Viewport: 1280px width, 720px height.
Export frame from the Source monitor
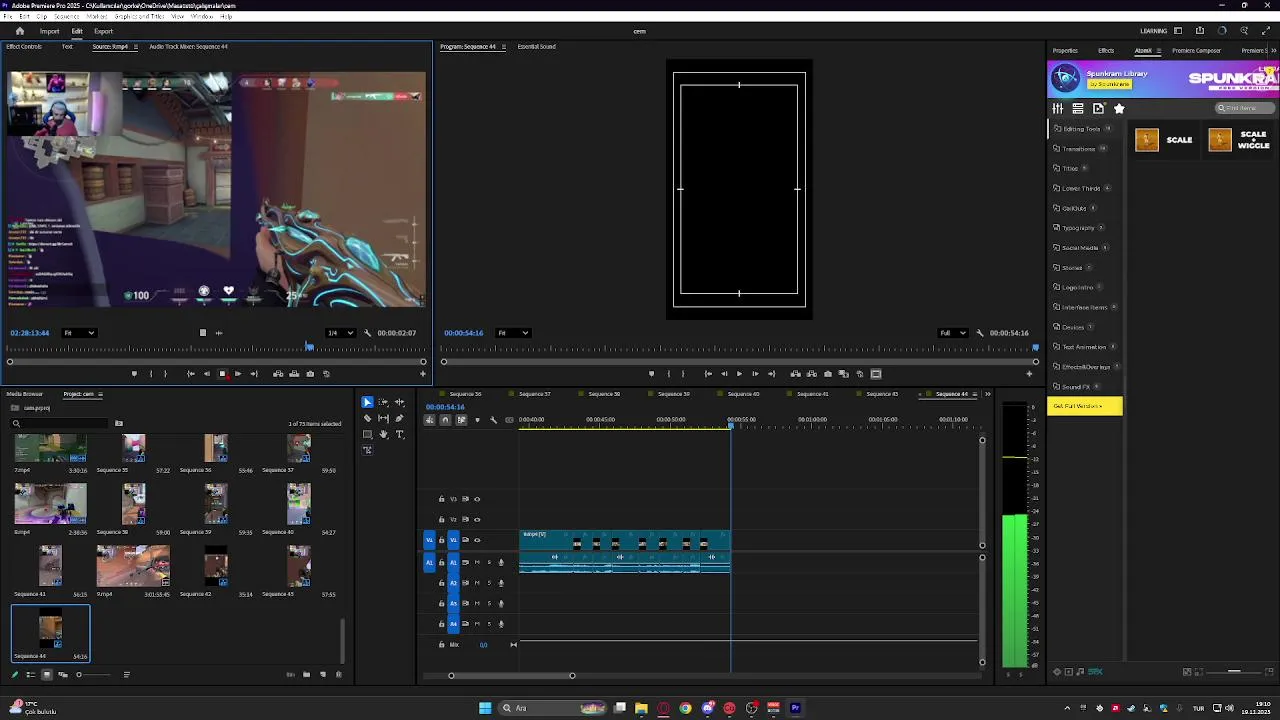coord(310,374)
